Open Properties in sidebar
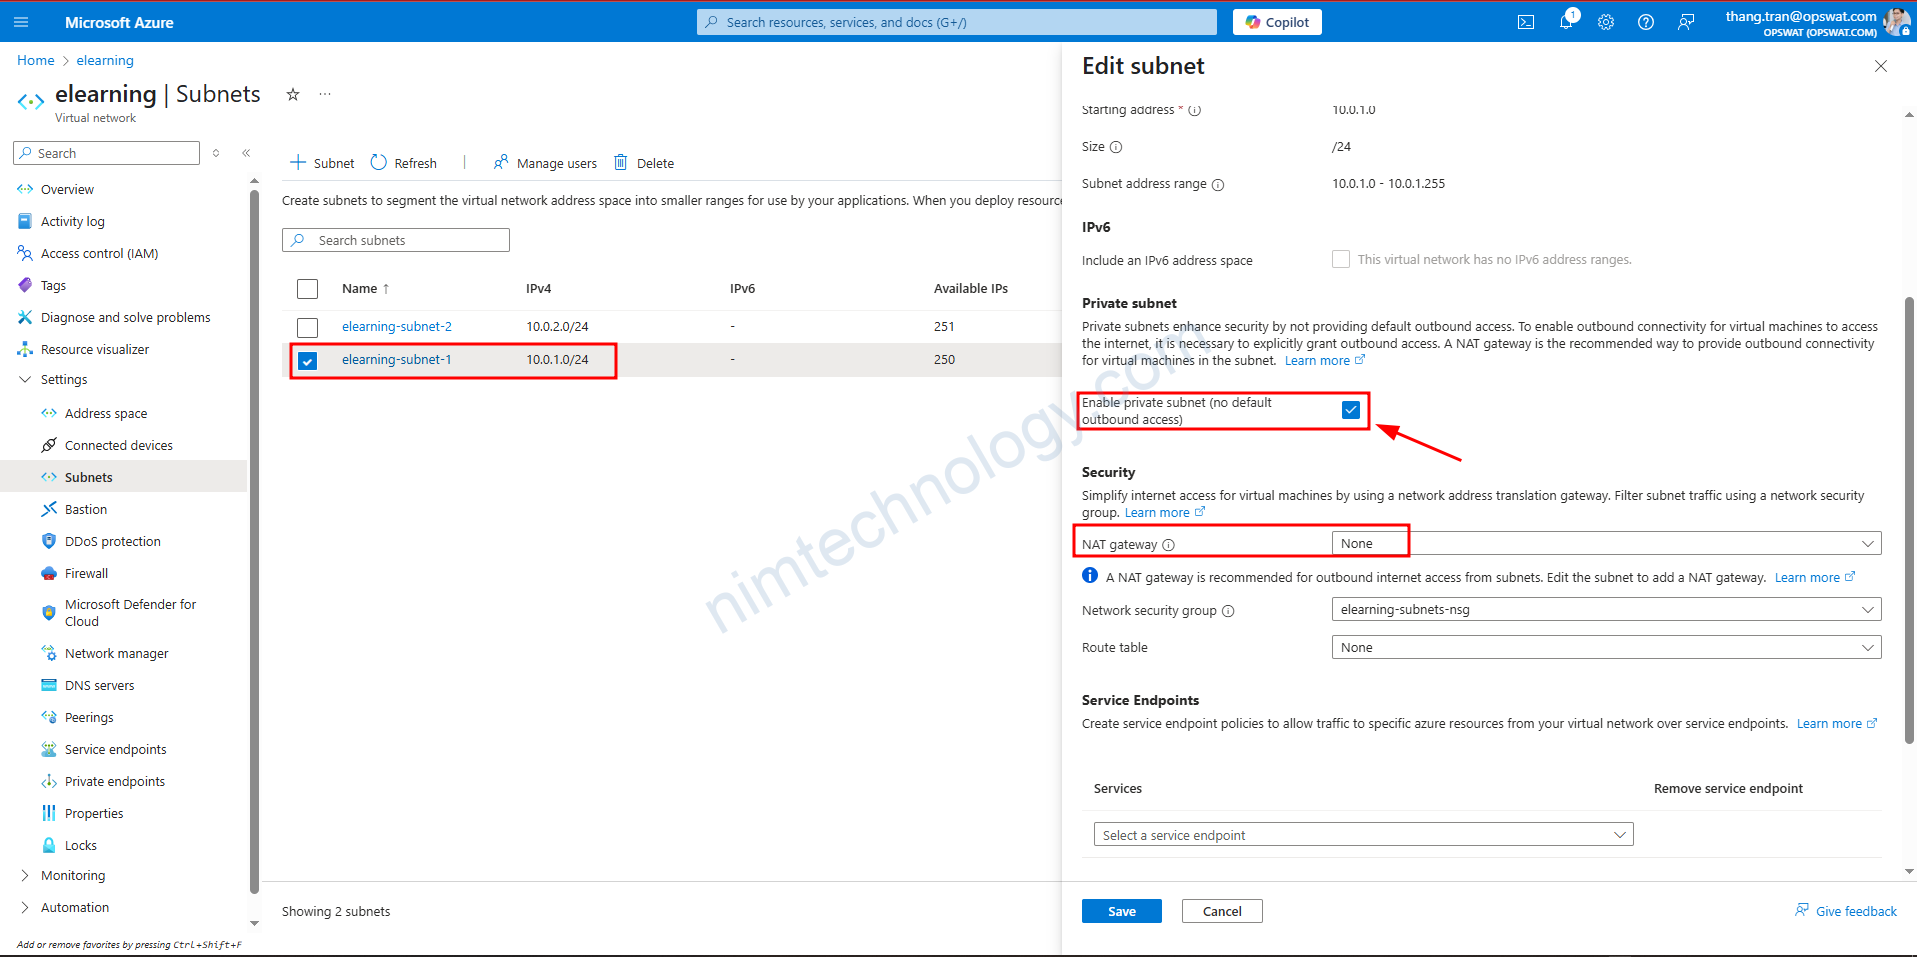Image resolution: width=1917 pixels, height=957 pixels. pos(94,813)
